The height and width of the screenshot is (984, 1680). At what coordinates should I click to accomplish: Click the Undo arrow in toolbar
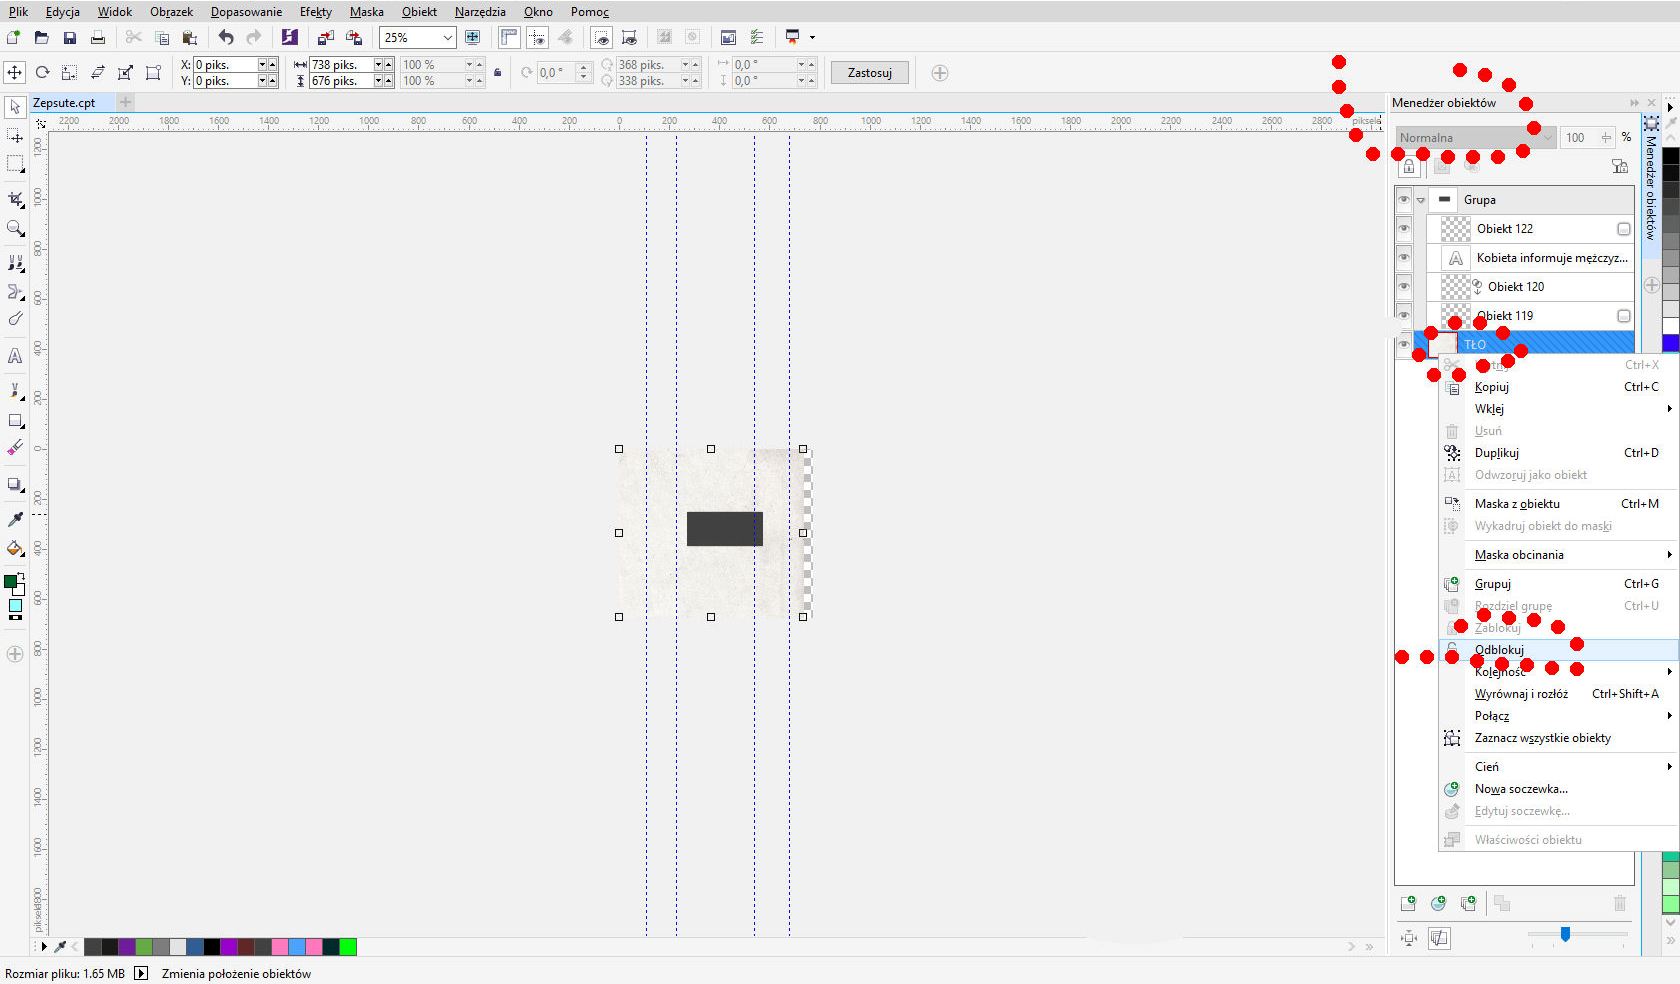click(226, 38)
